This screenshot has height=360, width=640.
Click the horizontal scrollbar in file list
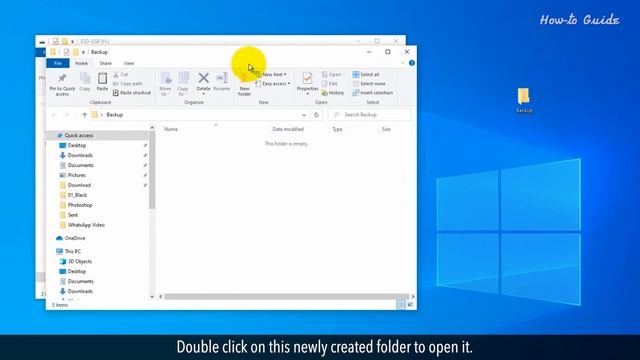[287, 296]
